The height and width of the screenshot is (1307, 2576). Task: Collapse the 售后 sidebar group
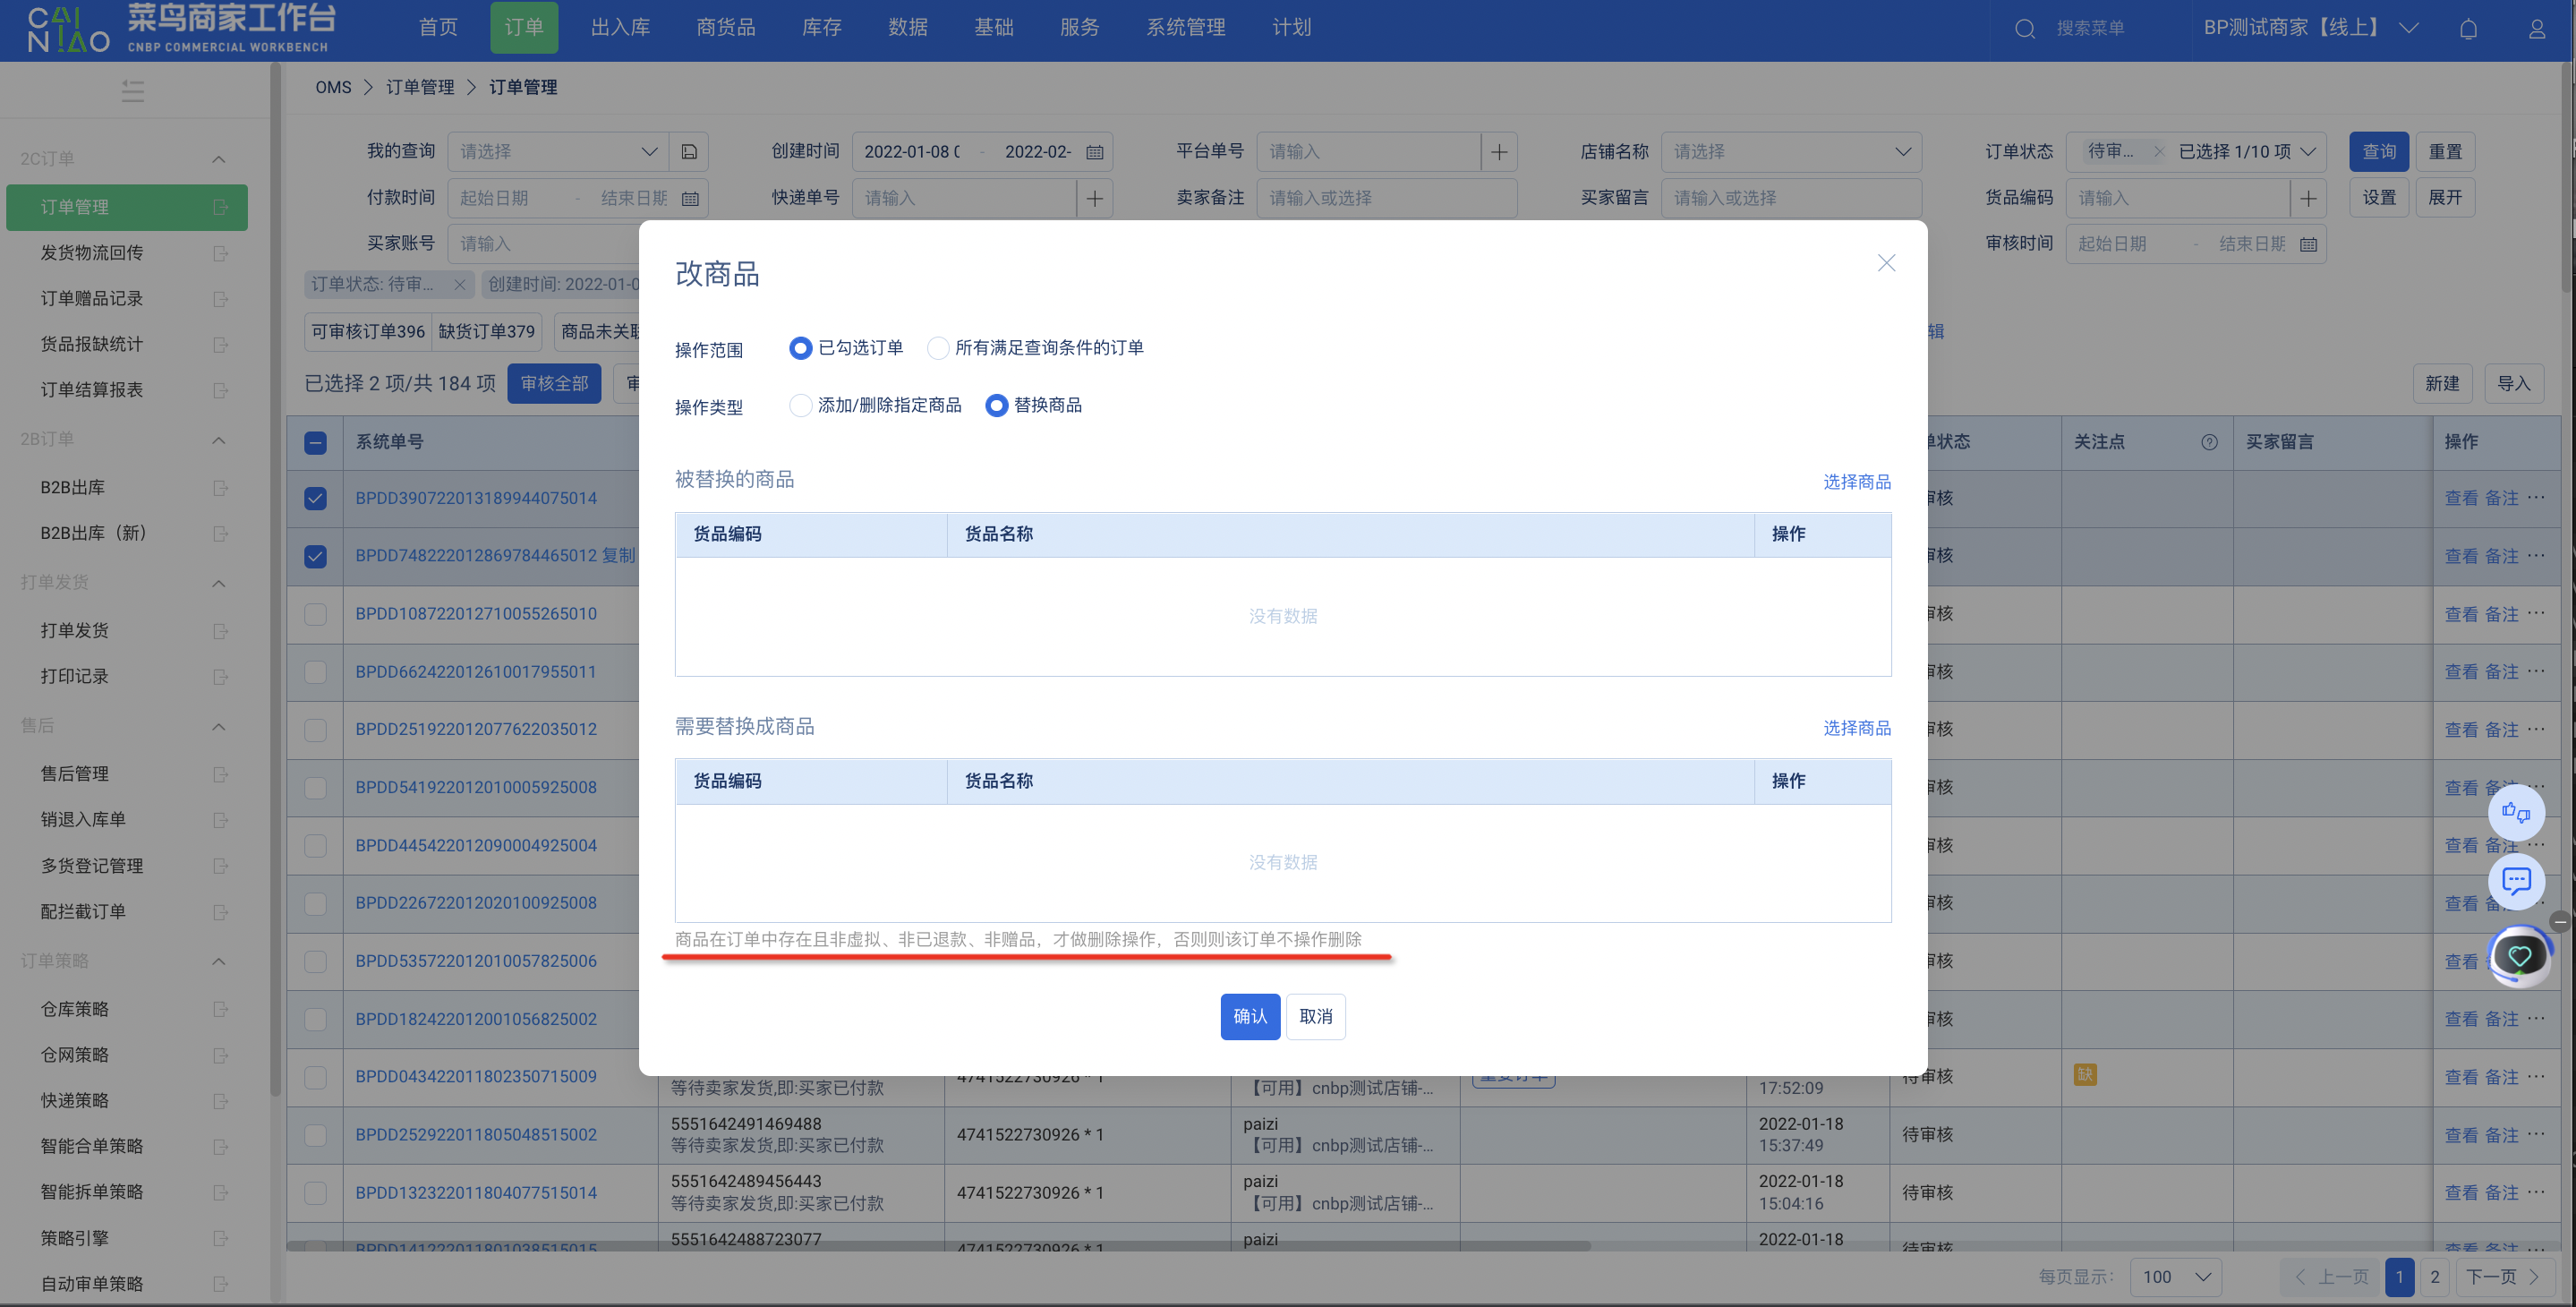click(218, 726)
